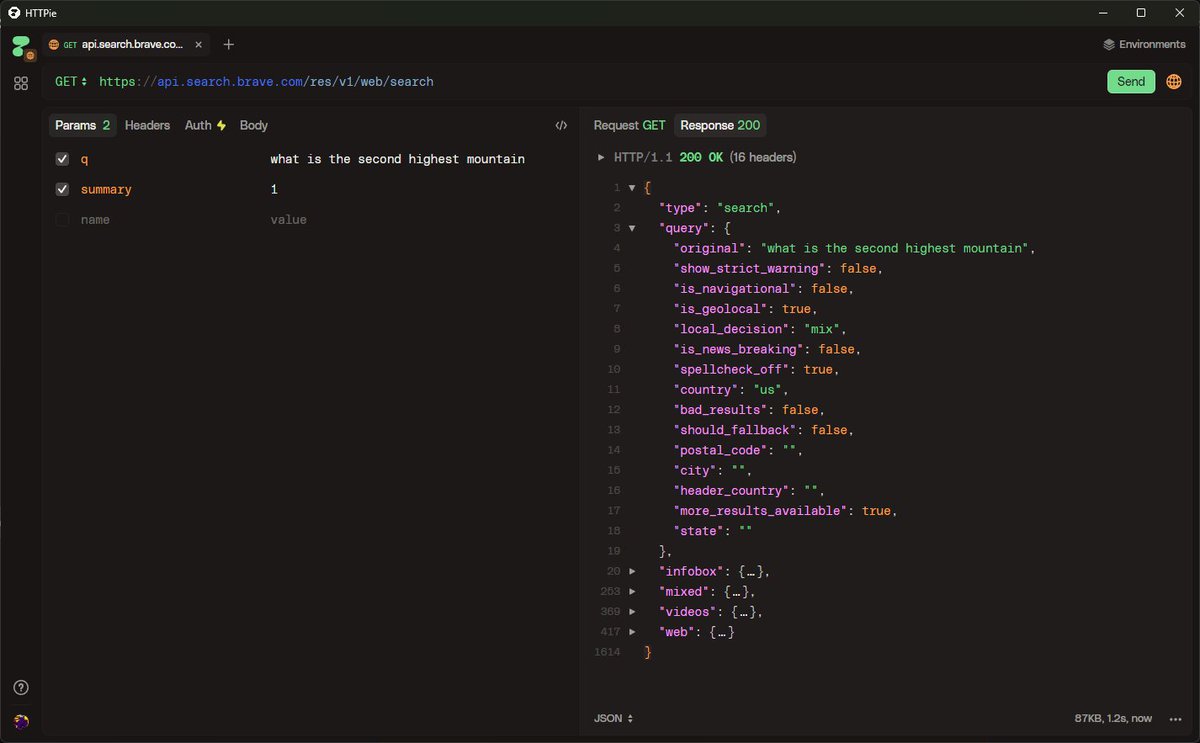This screenshot has width=1200, height=743.
Task: Edit the summary parameter value 1
Action: pyautogui.click(x=274, y=189)
